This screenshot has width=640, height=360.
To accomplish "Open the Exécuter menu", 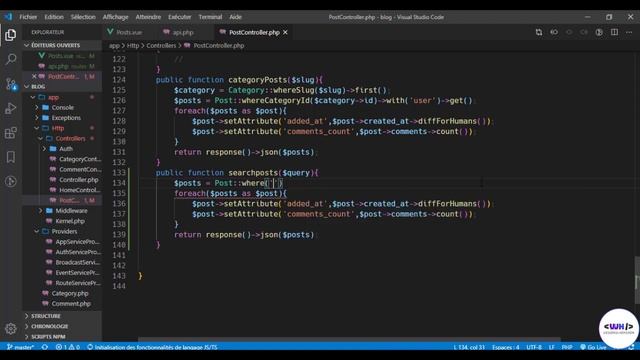I will [x=180, y=17].
